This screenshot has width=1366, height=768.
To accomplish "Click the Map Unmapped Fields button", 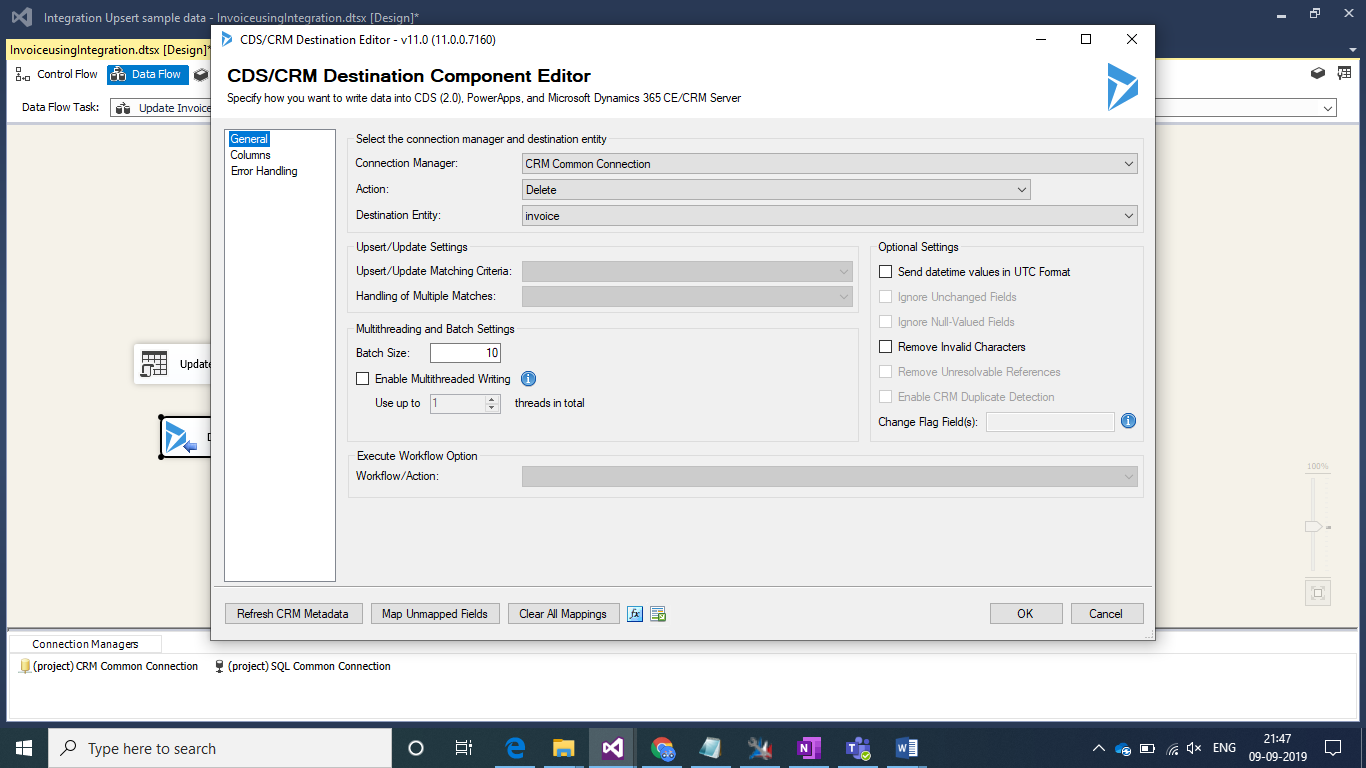I will [x=435, y=614].
